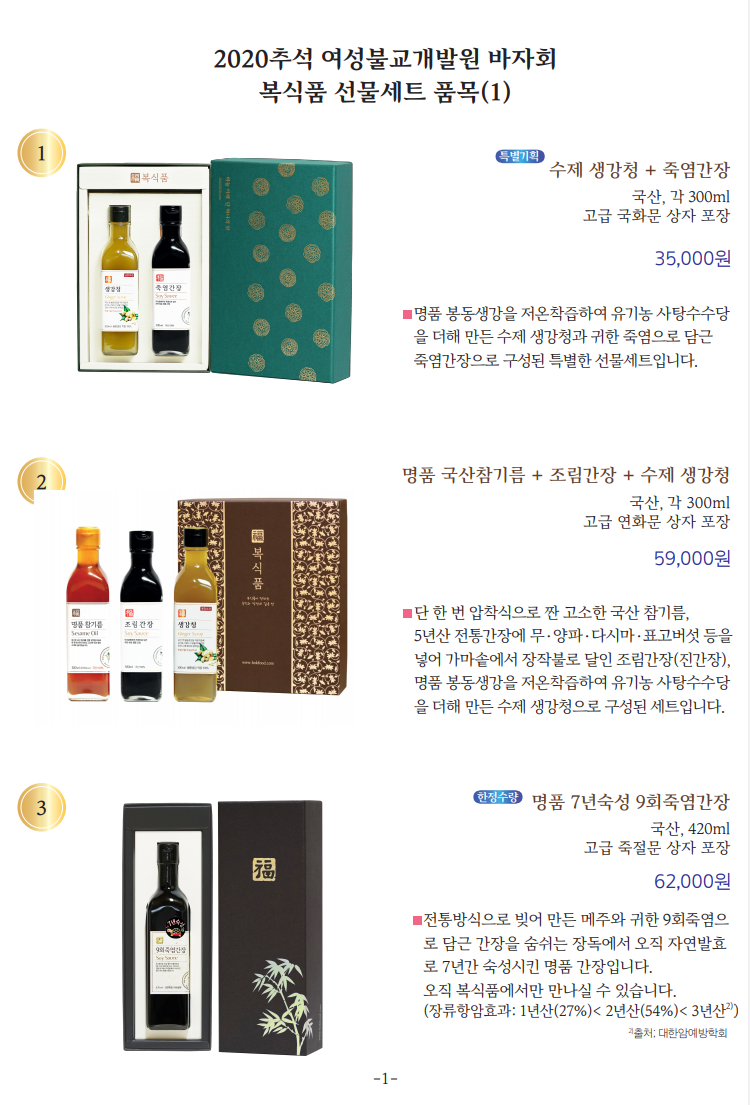Click the blue 한정수량 tag badge
This screenshot has height=1105, width=750.
[x=498, y=797]
